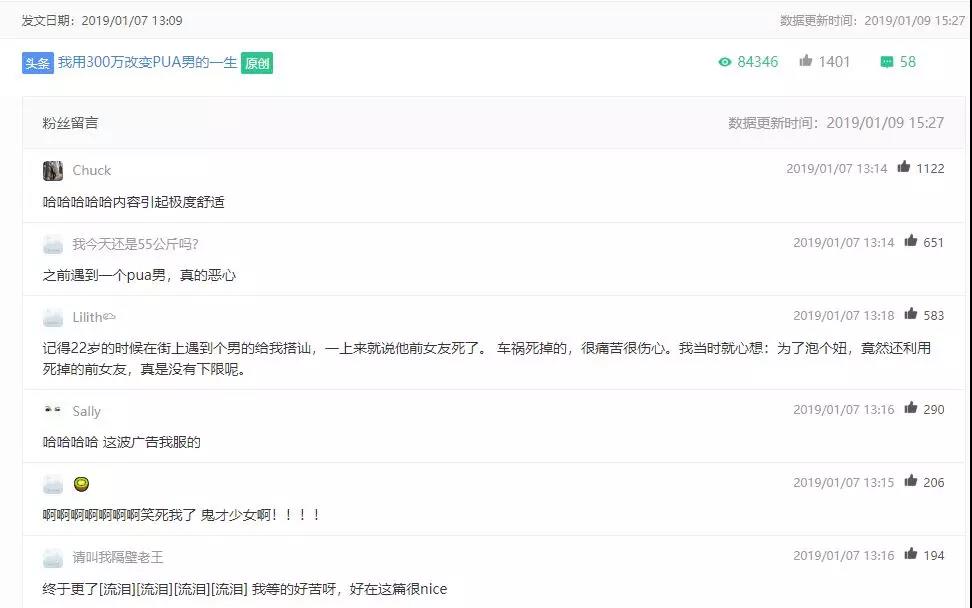The height and width of the screenshot is (608, 972).
Task: Click comment 哈哈哈哈 这波广告我服的
Action: click(x=122, y=443)
